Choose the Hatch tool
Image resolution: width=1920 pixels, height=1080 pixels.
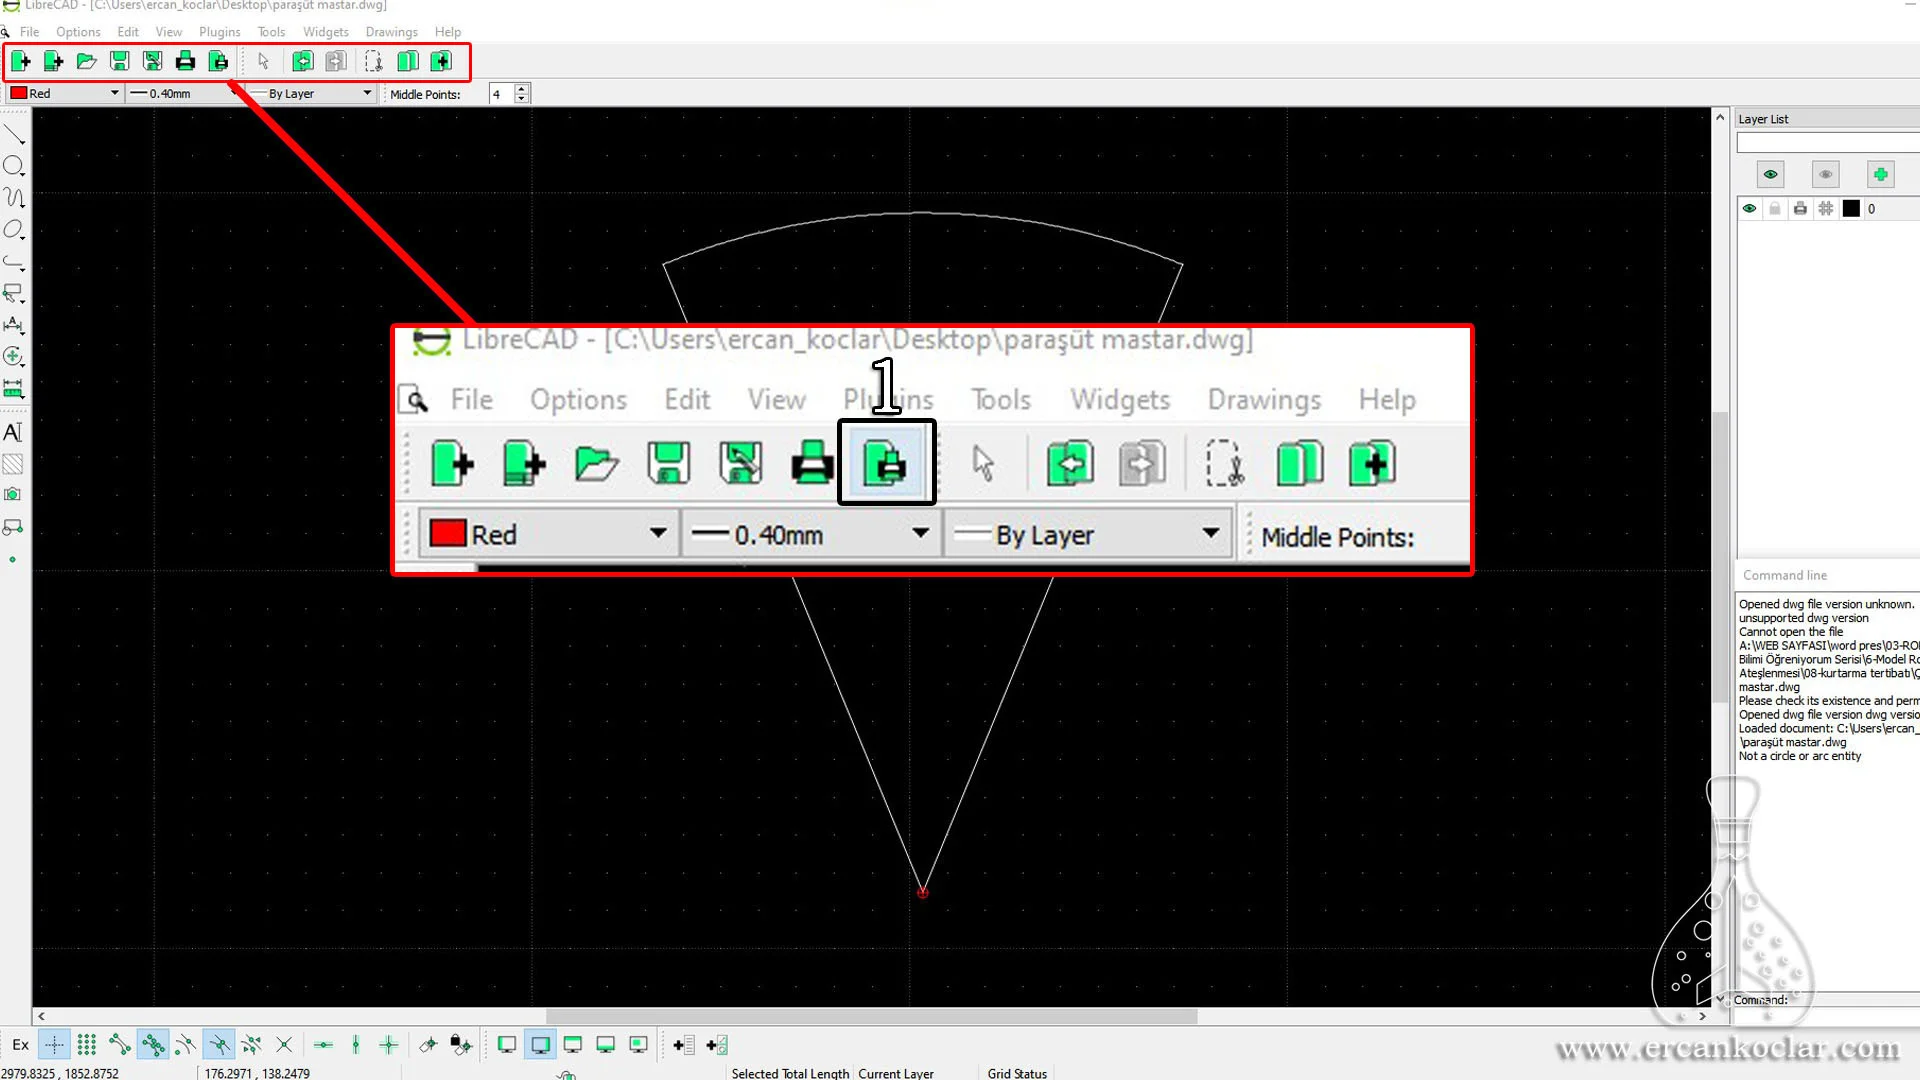pyautogui.click(x=13, y=464)
